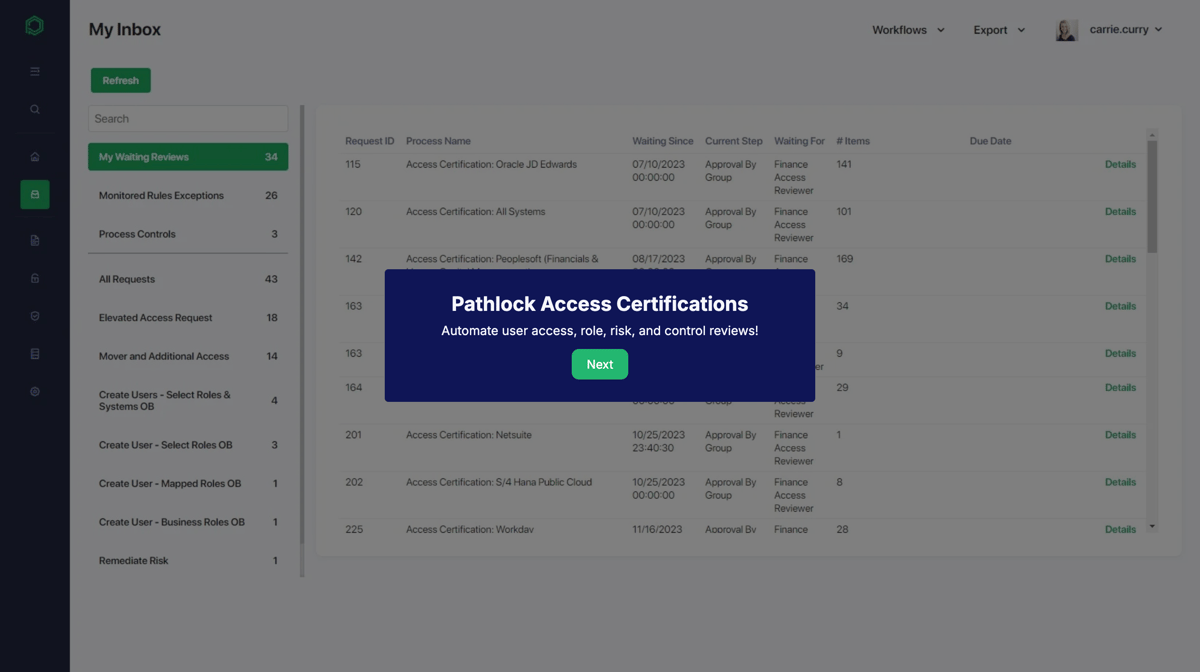
Task: Select Process Controls category
Action: pos(188,234)
